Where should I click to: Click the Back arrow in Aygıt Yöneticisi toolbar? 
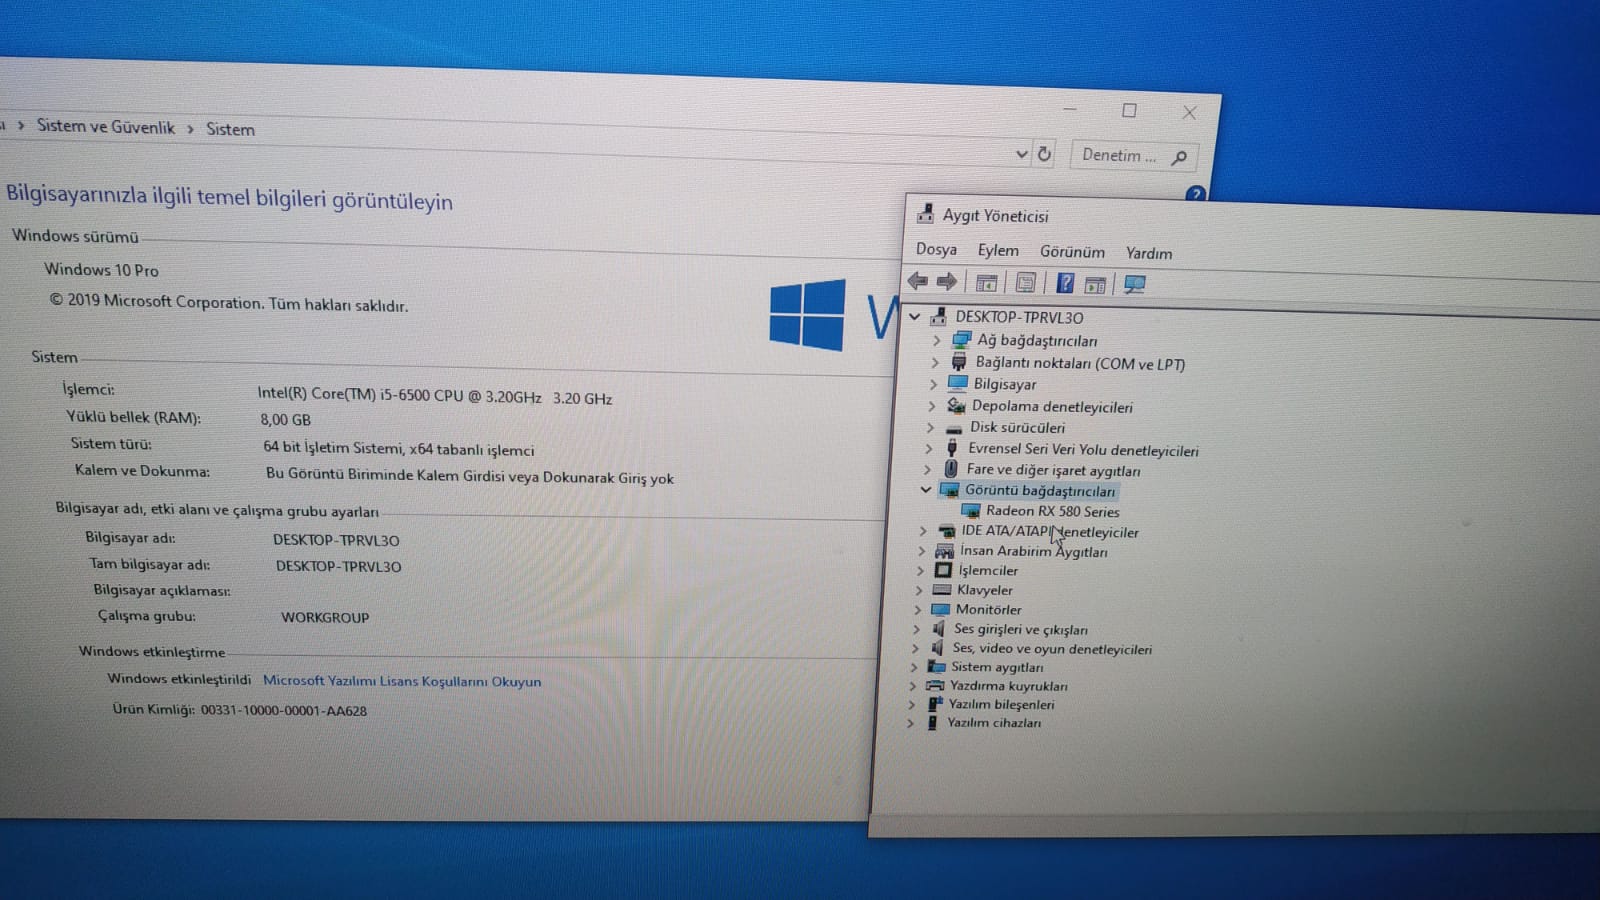[917, 281]
